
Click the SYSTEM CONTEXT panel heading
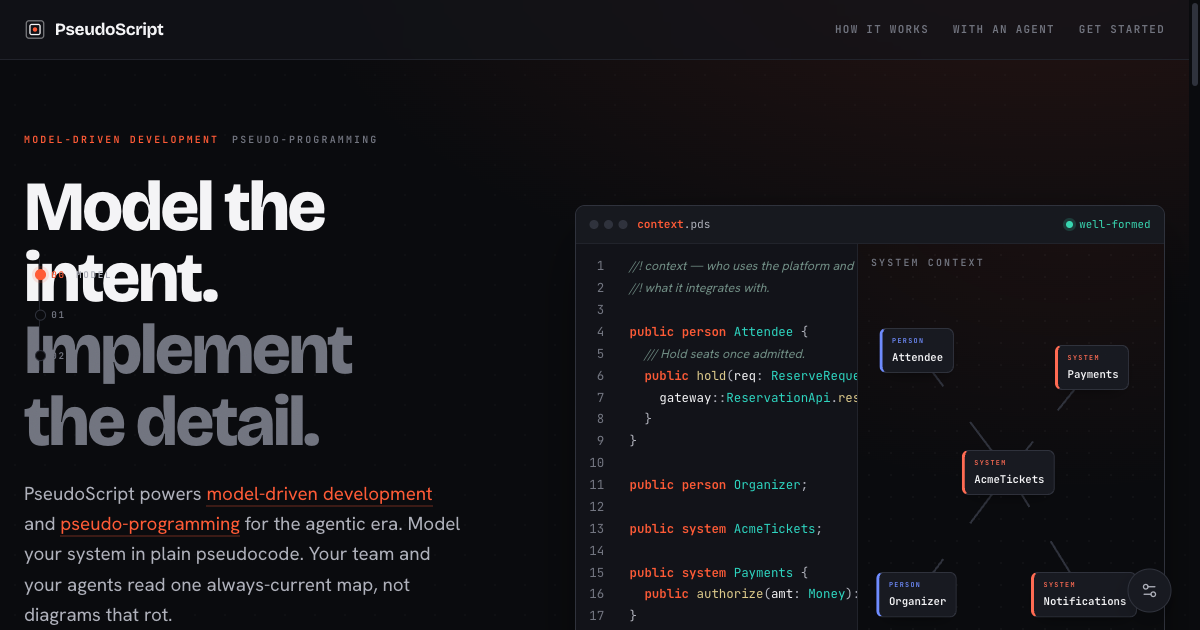click(927, 263)
